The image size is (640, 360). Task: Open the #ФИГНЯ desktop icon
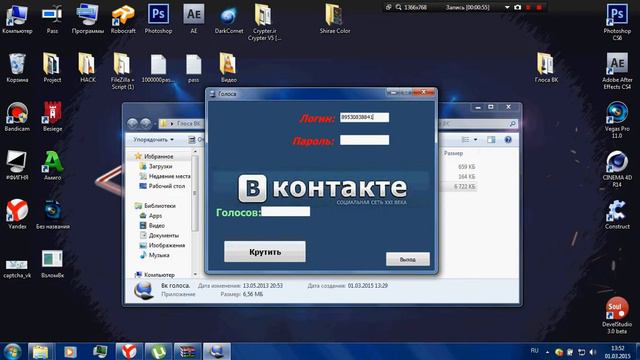tap(17, 166)
